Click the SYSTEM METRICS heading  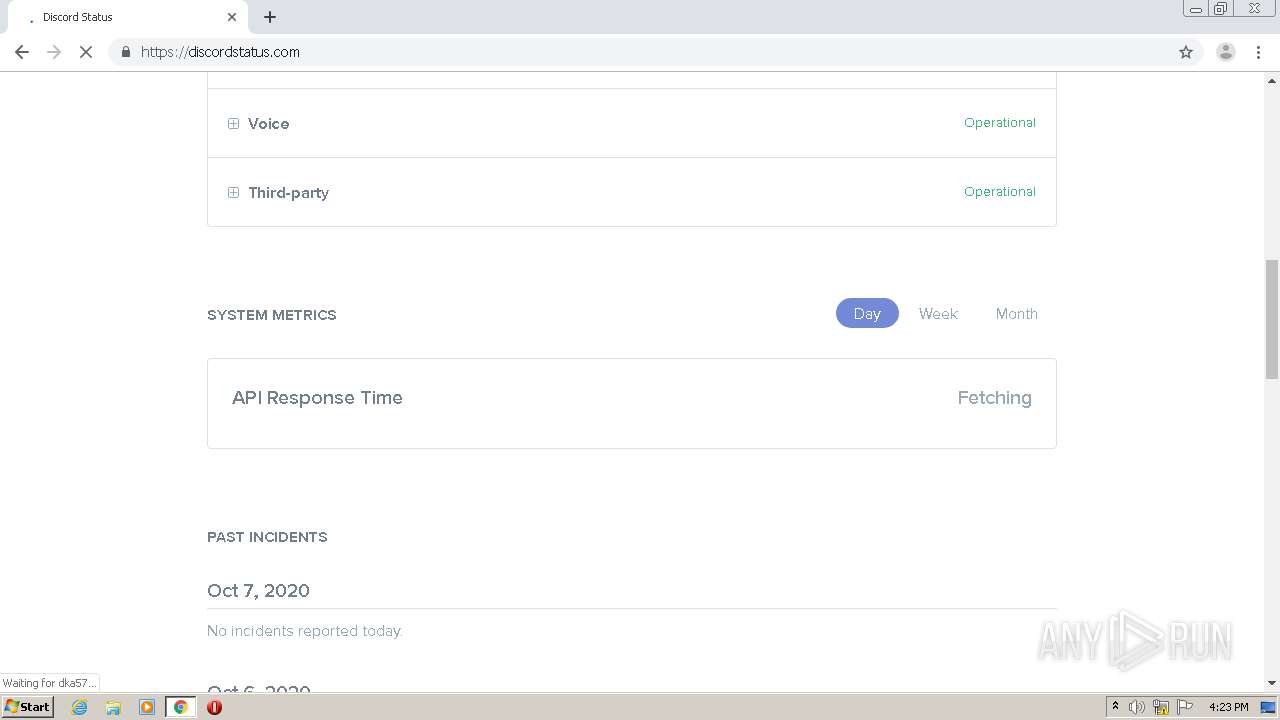[272, 315]
